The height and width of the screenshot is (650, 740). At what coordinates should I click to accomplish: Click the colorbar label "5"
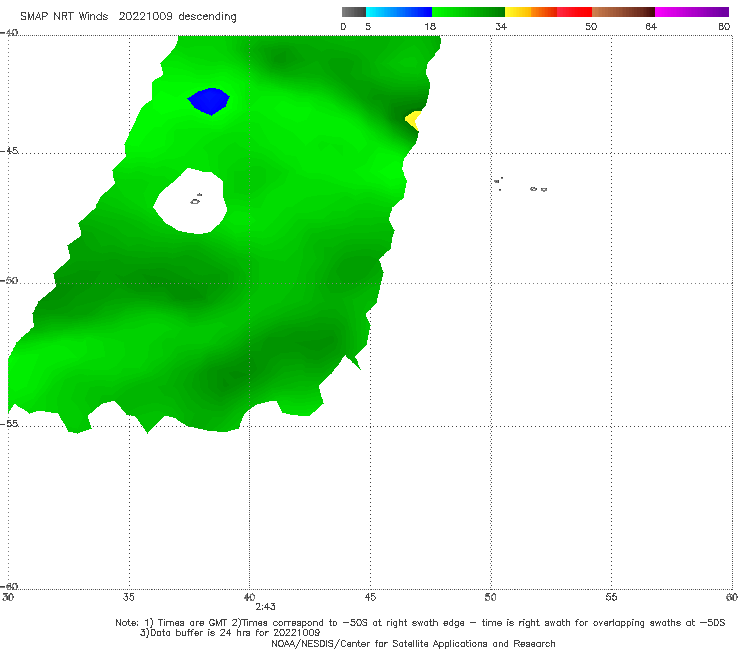coord(368,27)
